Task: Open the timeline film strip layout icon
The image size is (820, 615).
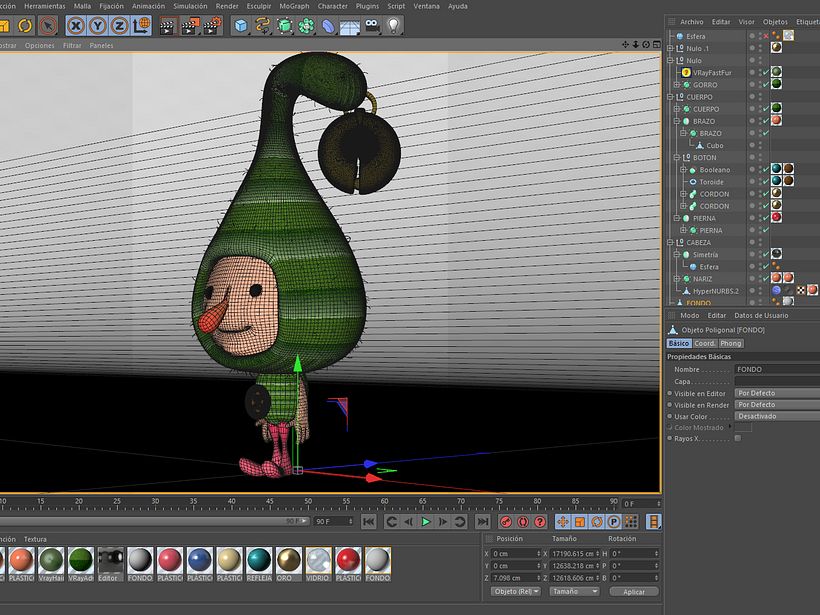Action: pyautogui.click(x=654, y=521)
